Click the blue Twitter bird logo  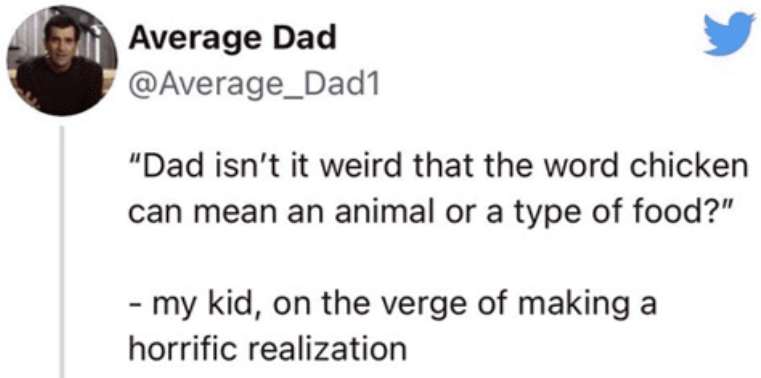pos(729,34)
